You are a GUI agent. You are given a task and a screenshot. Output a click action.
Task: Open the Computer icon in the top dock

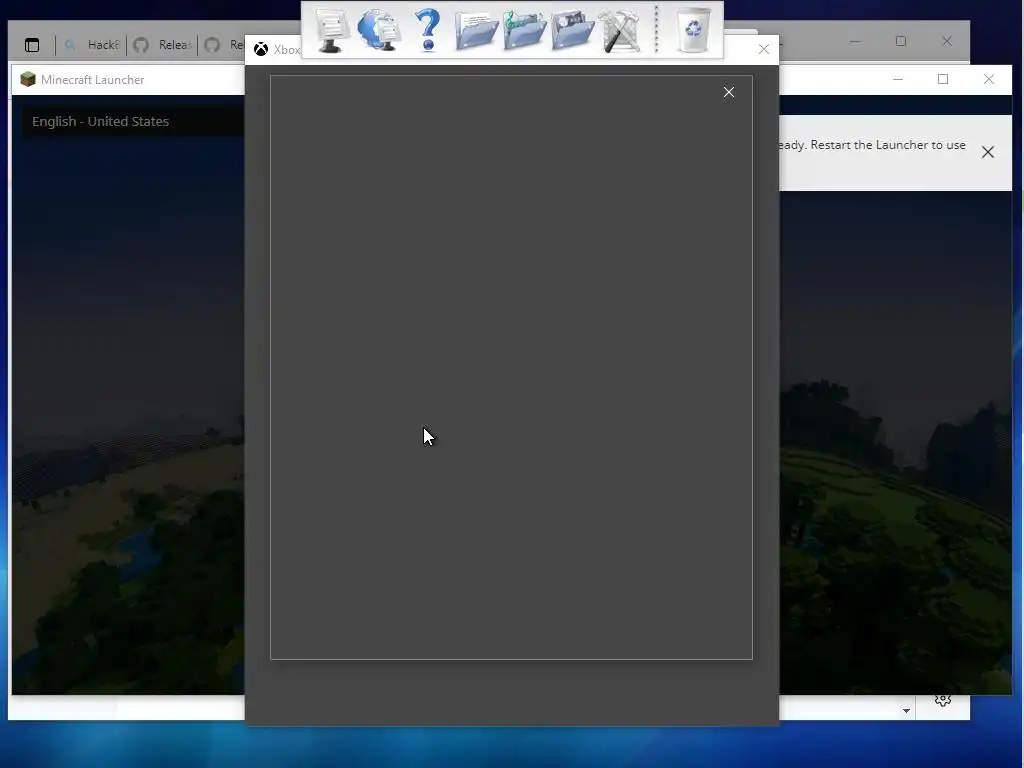(331, 30)
